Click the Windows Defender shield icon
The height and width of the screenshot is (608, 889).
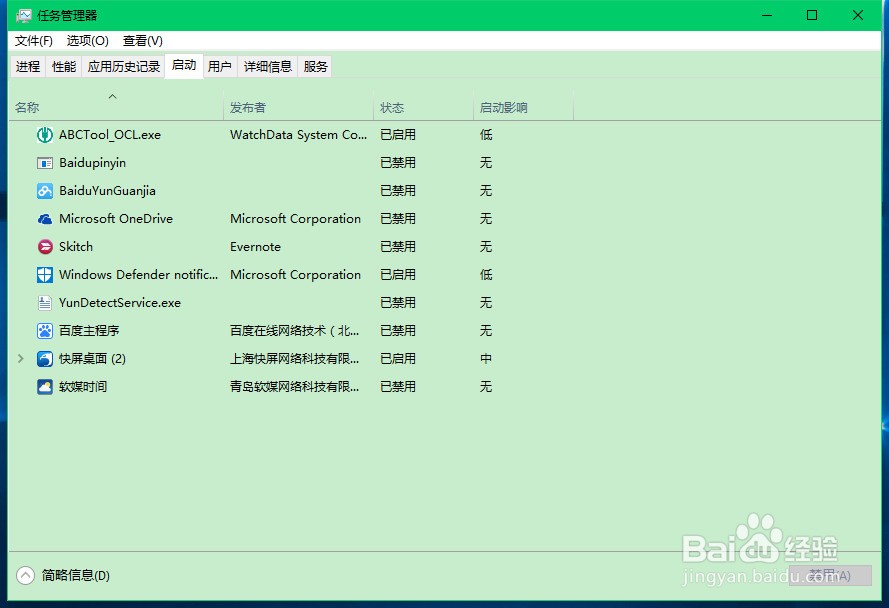click(x=45, y=275)
